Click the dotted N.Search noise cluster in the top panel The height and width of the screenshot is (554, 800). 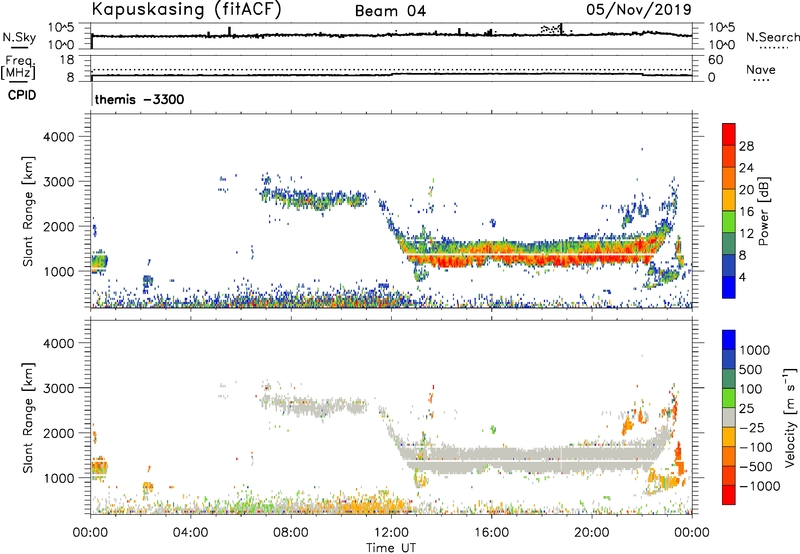pos(551,29)
